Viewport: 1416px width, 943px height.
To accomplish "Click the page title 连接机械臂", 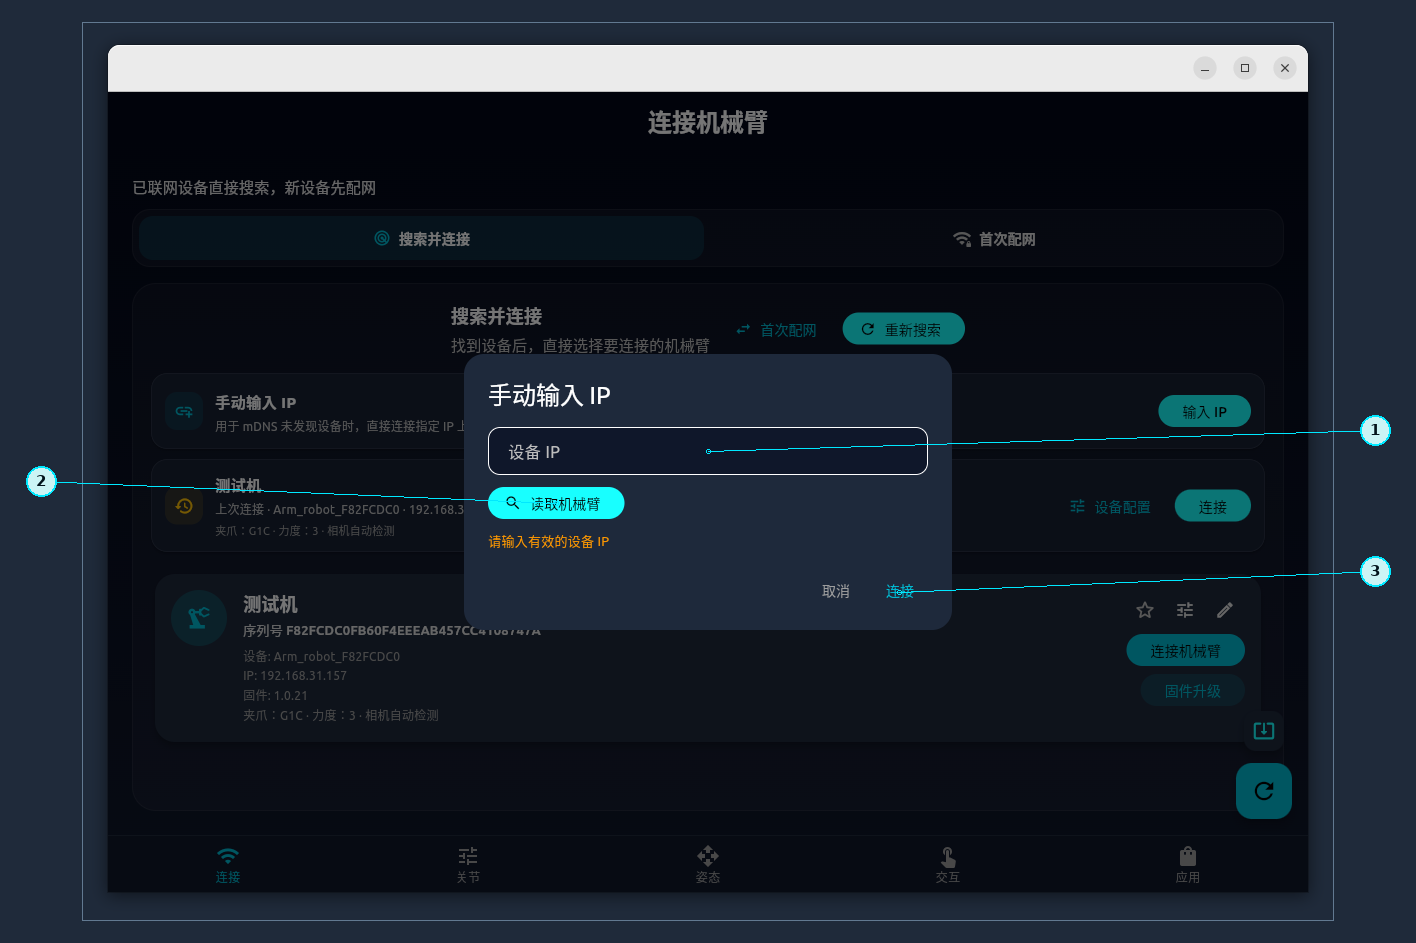I will [x=708, y=122].
